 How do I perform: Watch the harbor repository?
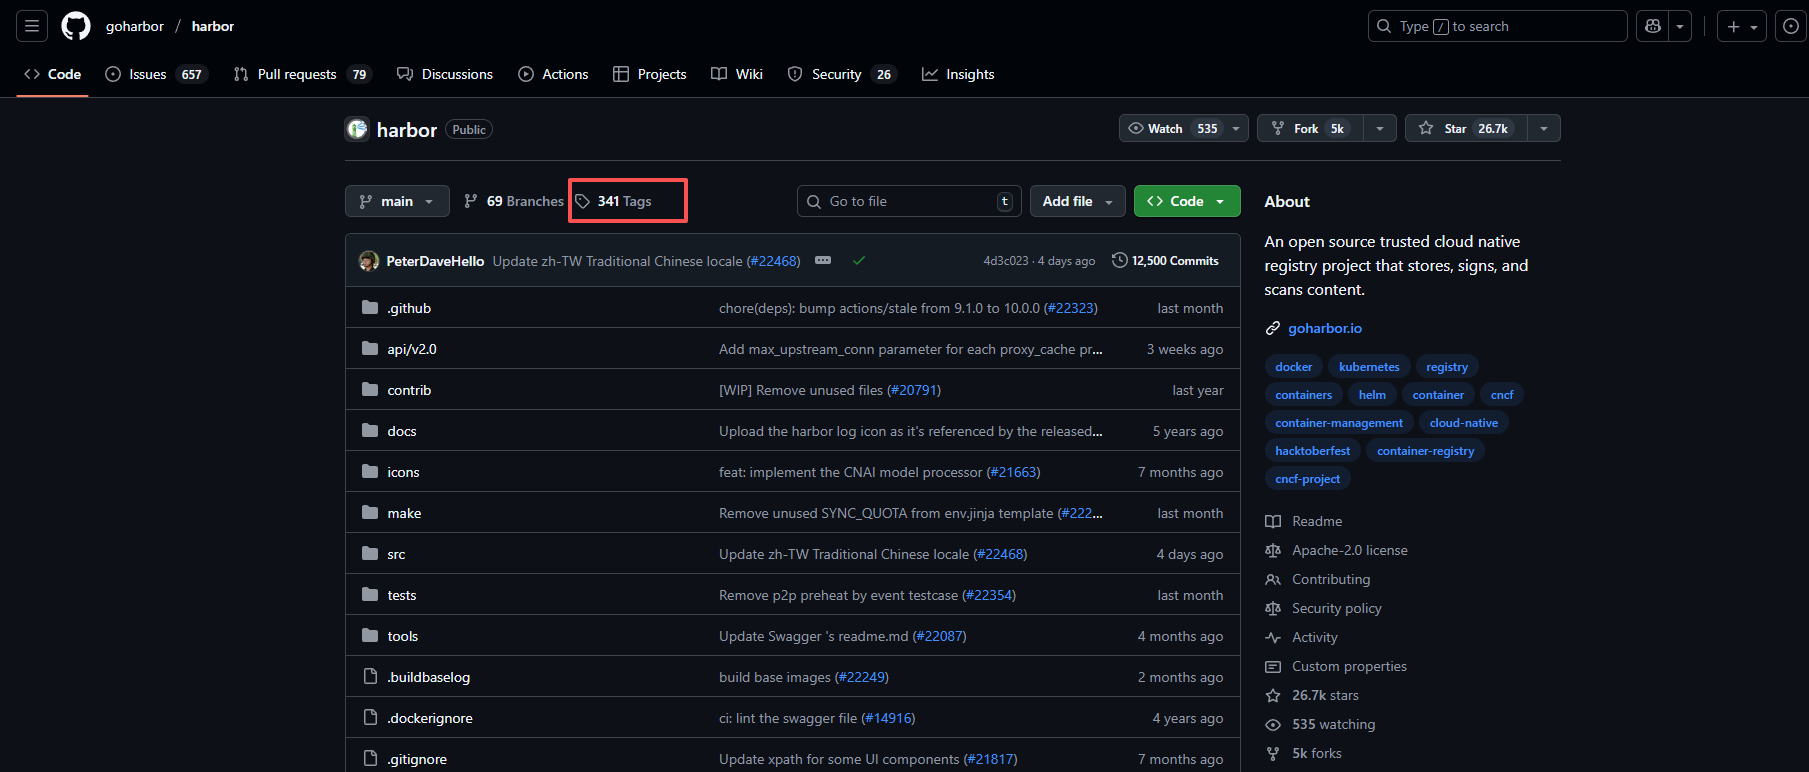(1172, 128)
